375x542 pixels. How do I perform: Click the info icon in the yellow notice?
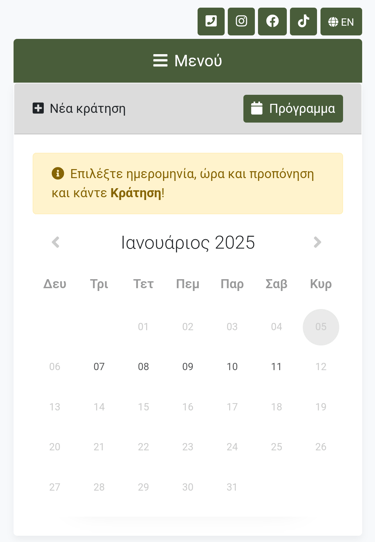pyautogui.click(x=58, y=173)
